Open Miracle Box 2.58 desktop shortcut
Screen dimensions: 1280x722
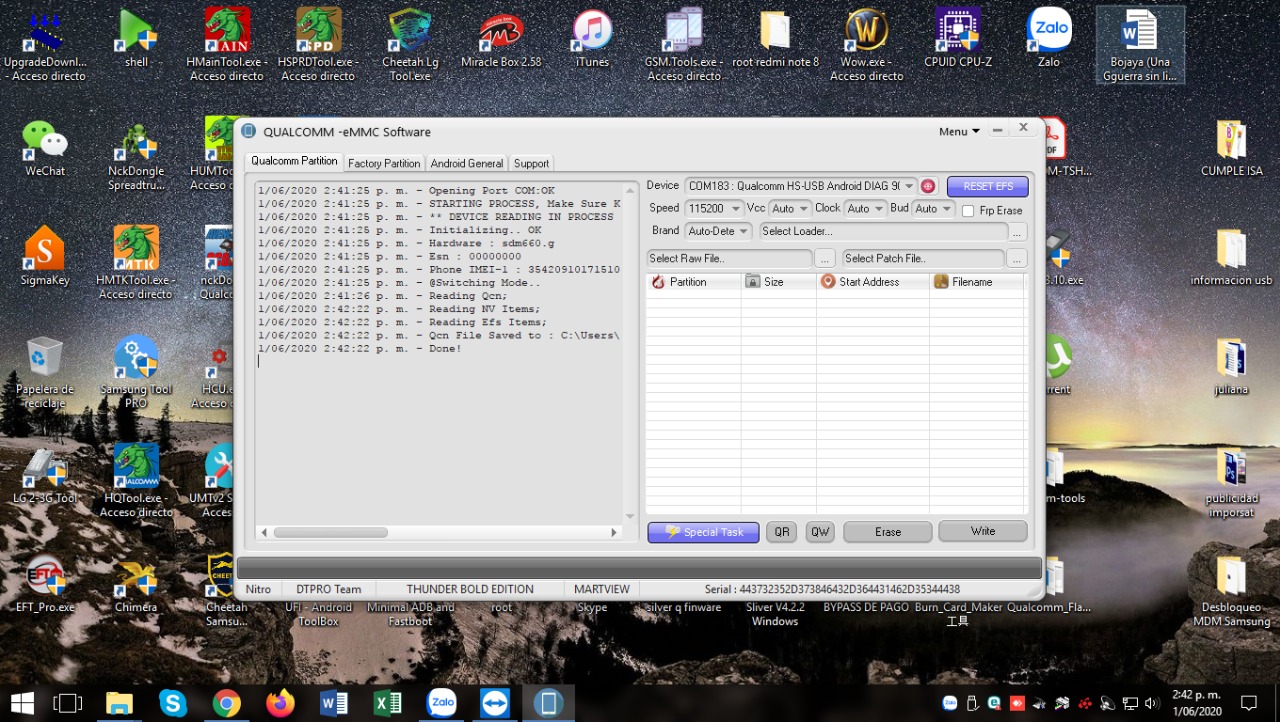click(x=501, y=40)
